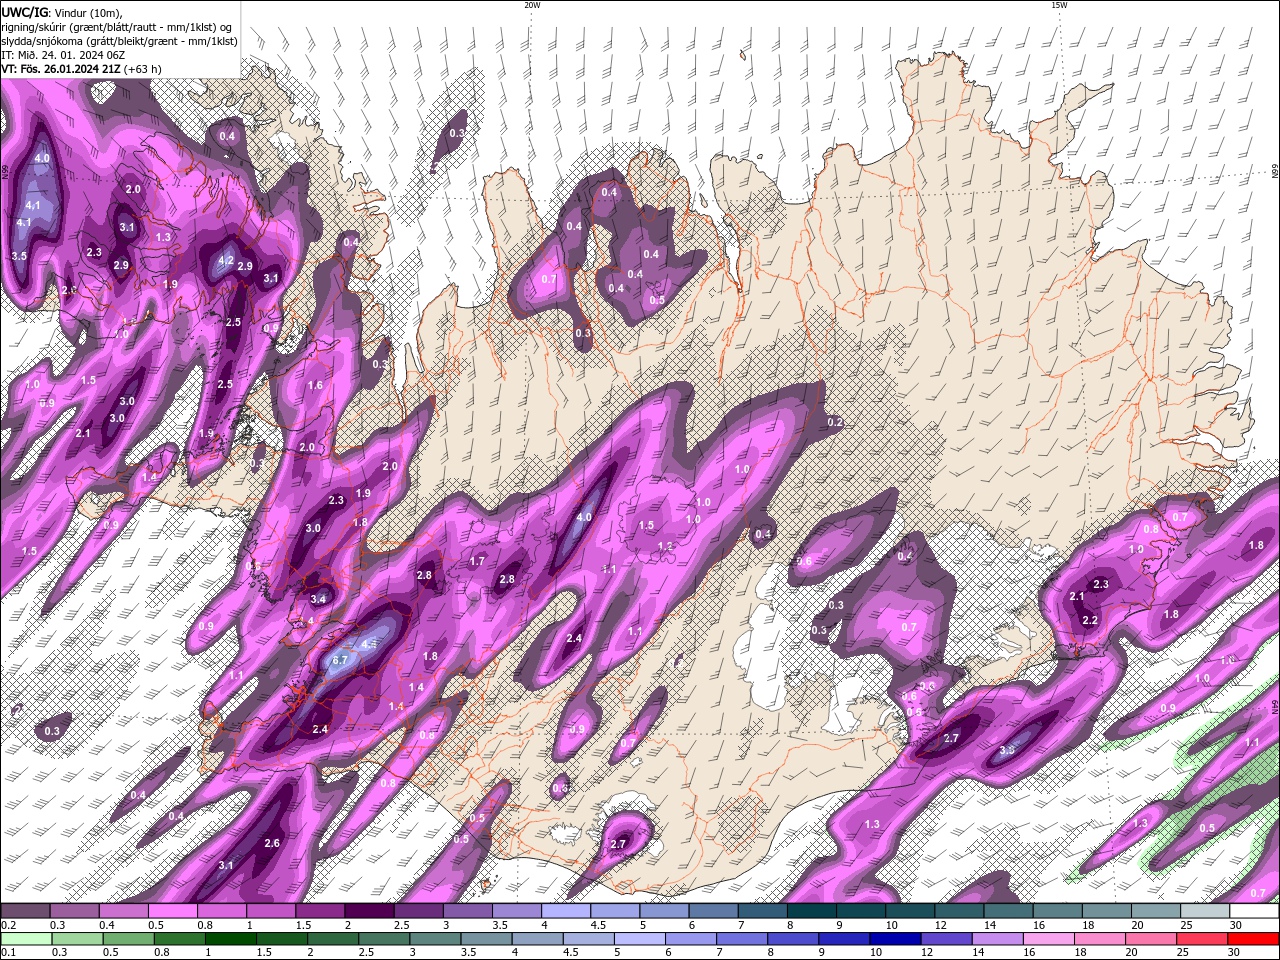
Task: Click the 6.7 precipitation maximum value
Action: (x=339, y=660)
